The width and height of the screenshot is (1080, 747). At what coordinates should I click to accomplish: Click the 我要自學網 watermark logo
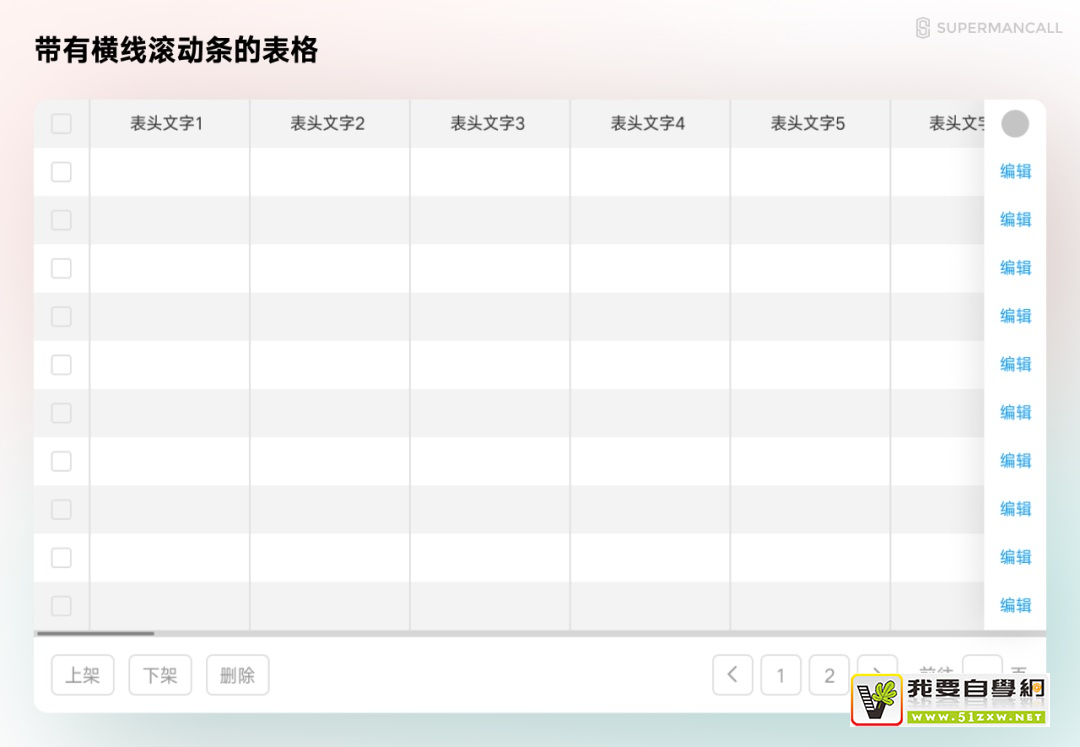pyautogui.click(x=948, y=699)
